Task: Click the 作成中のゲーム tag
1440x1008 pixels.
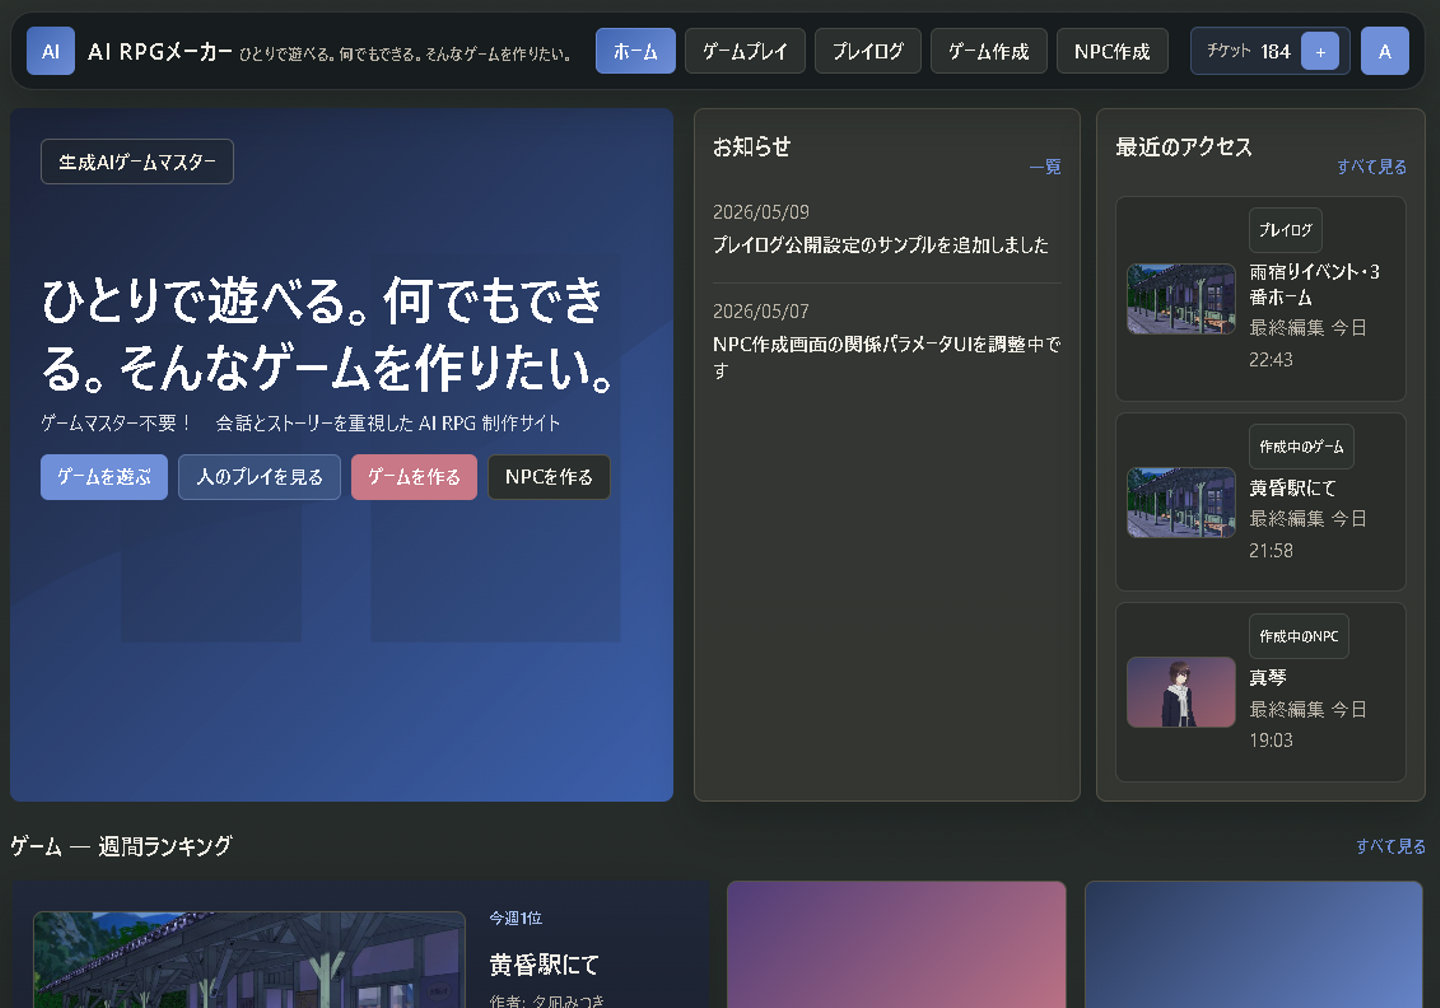Action: pyautogui.click(x=1301, y=446)
